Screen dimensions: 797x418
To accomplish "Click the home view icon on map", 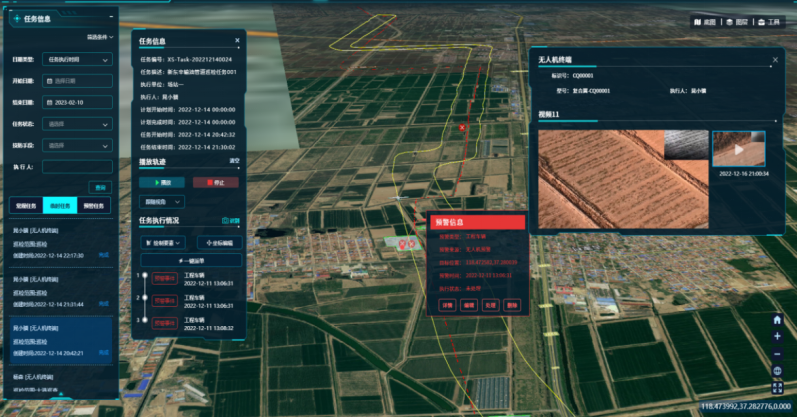I will click(777, 320).
